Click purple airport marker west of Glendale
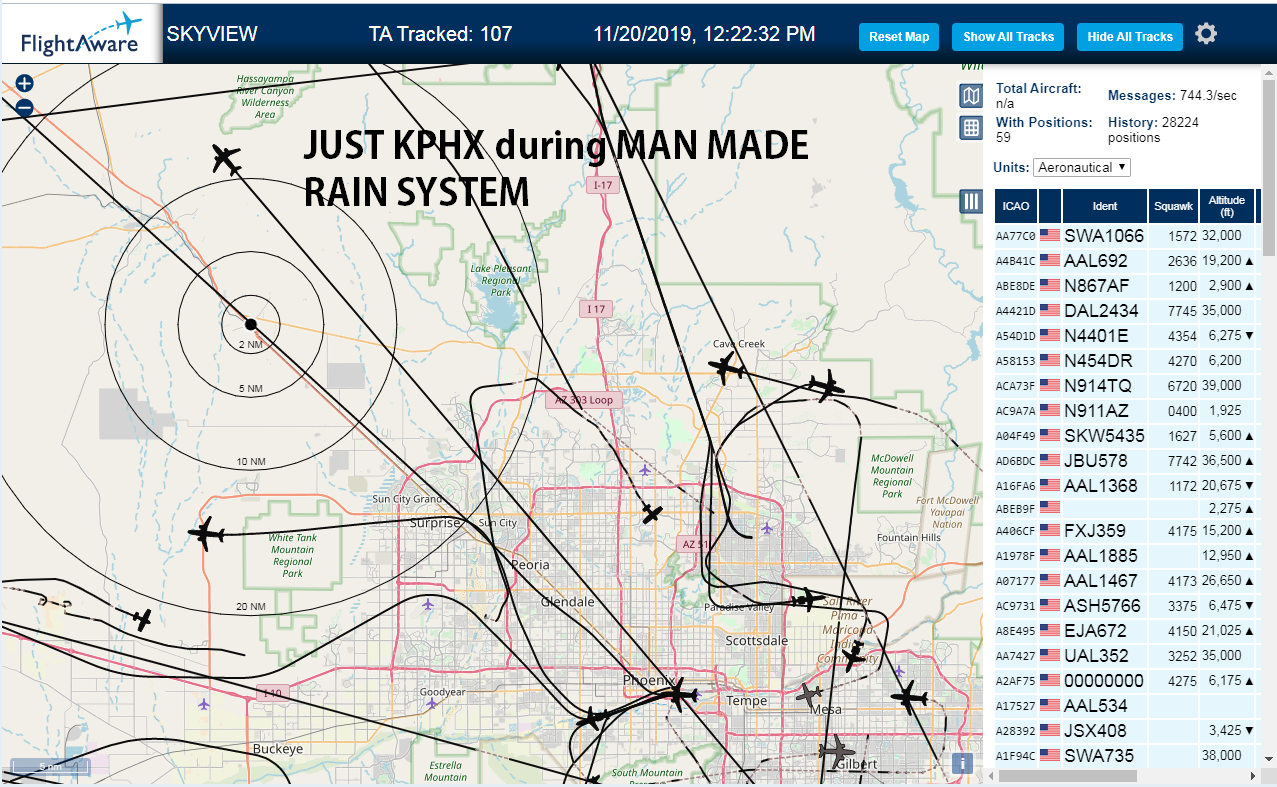Viewport: 1277px width, 787px height. pyautogui.click(x=429, y=604)
